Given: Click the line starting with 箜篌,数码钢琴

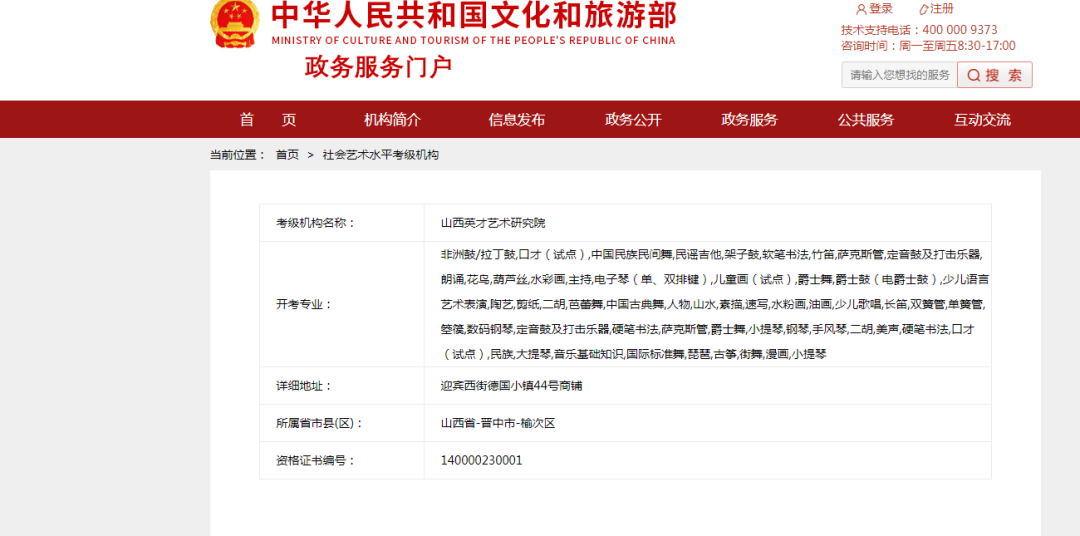Looking at the screenshot, I should (x=708, y=329).
